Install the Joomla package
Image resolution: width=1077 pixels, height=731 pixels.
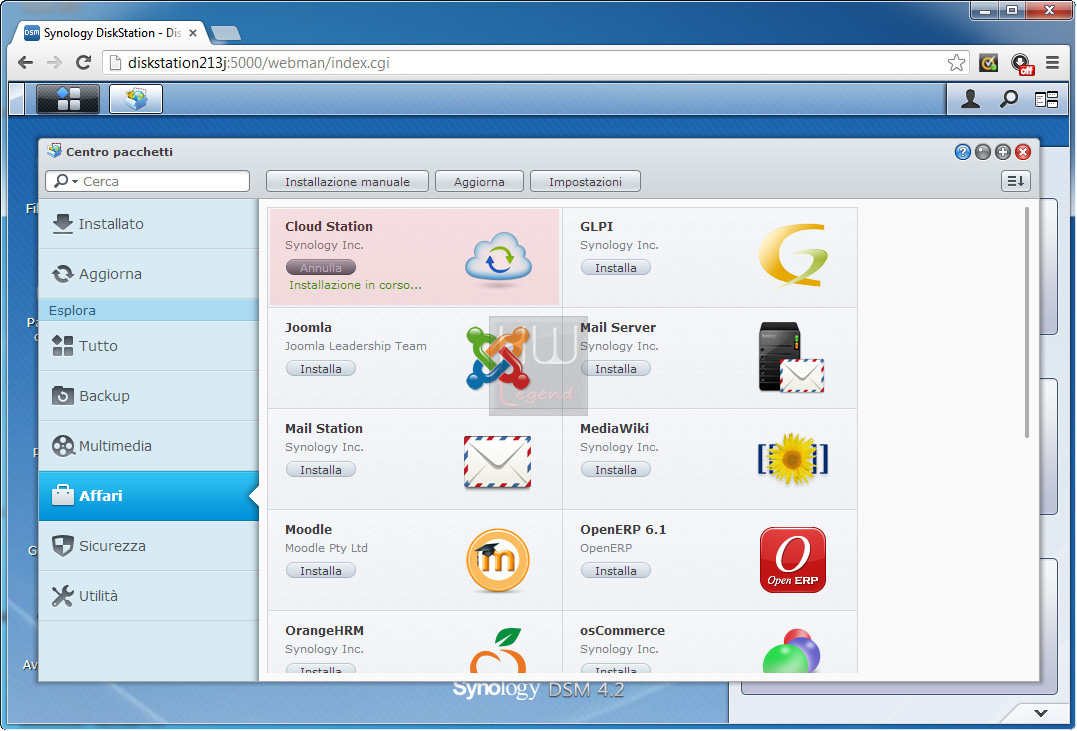[321, 368]
